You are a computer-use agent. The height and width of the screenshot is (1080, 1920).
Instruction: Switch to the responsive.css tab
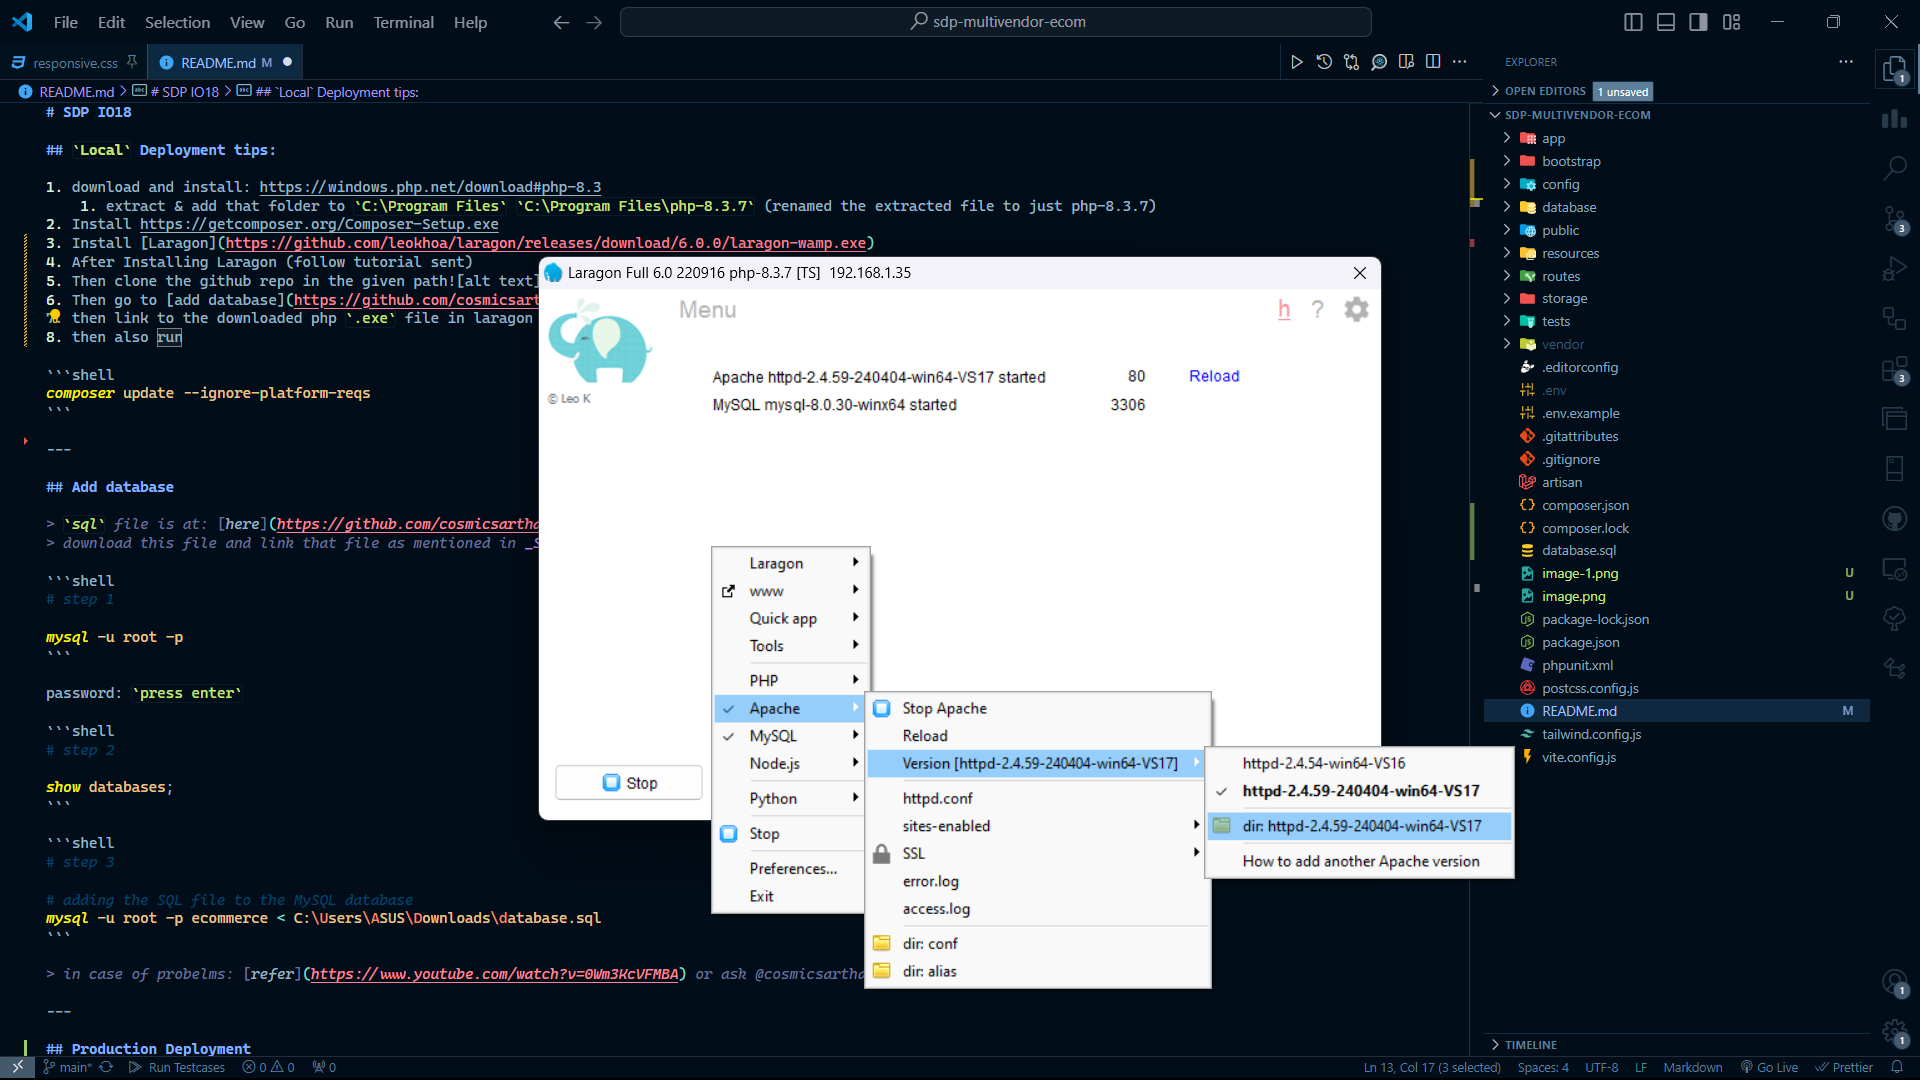click(74, 63)
